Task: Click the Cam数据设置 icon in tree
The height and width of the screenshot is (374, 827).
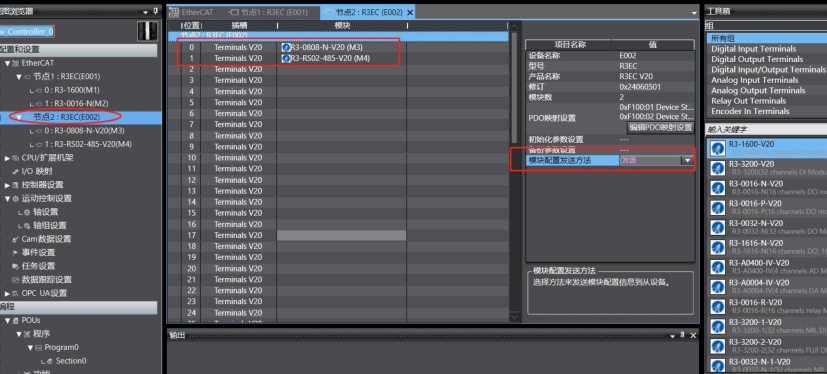Action: pos(16,239)
